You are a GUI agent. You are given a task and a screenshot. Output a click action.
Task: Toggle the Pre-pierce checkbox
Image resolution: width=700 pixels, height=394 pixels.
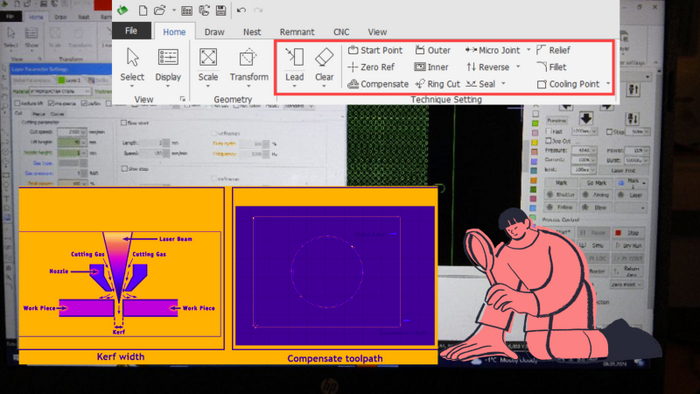(51, 104)
